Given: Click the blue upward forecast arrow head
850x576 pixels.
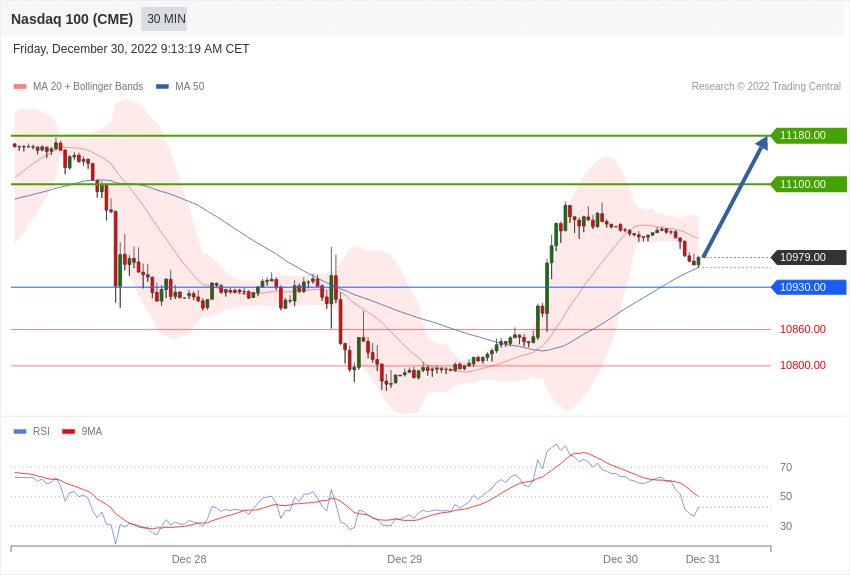Looking at the screenshot, I should click(763, 143).
